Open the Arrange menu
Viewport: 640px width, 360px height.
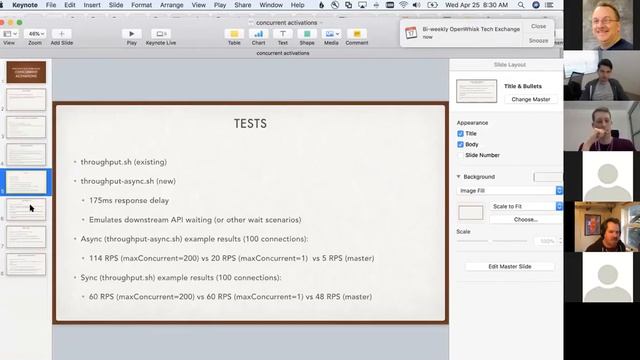click(171, 5)
